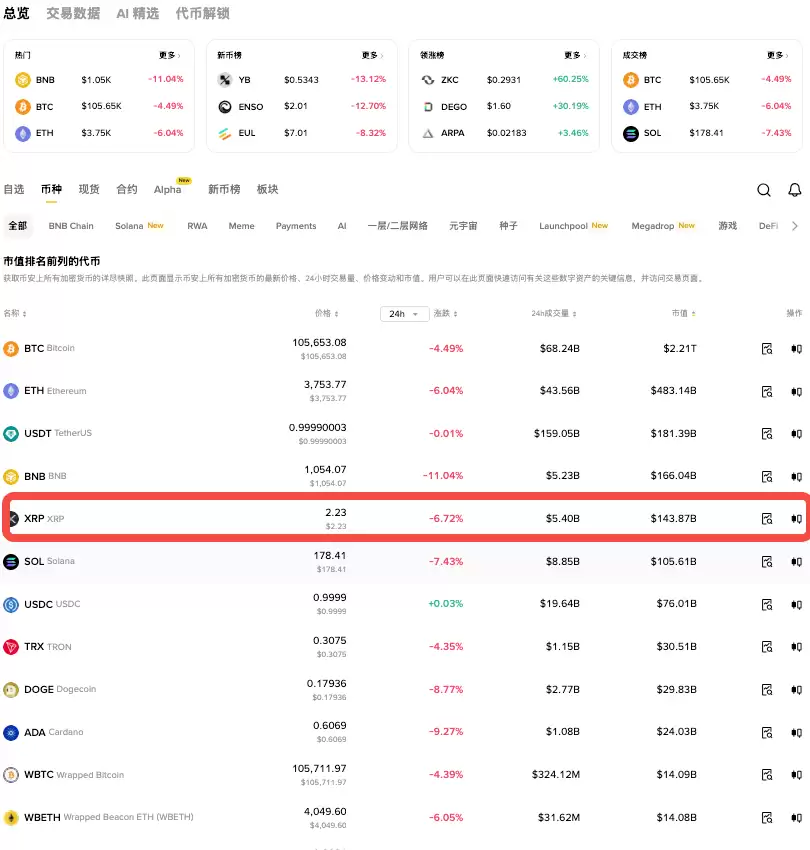Switch to the 合约 tab
The image size is (810, 850).
(126, 189)
